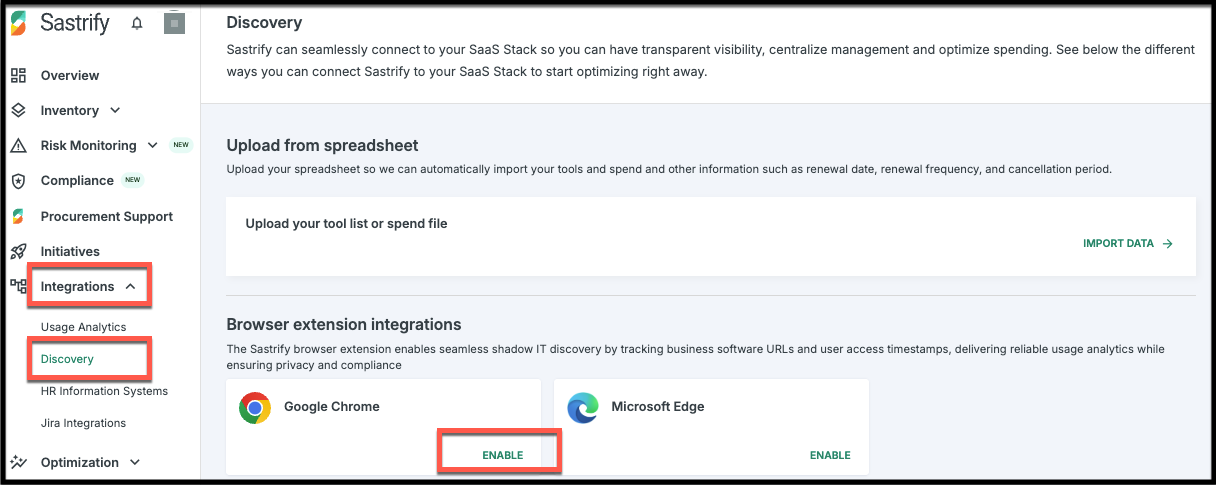Click the Sastrify logo icon

pyautogui.click(x=19, y=24)
